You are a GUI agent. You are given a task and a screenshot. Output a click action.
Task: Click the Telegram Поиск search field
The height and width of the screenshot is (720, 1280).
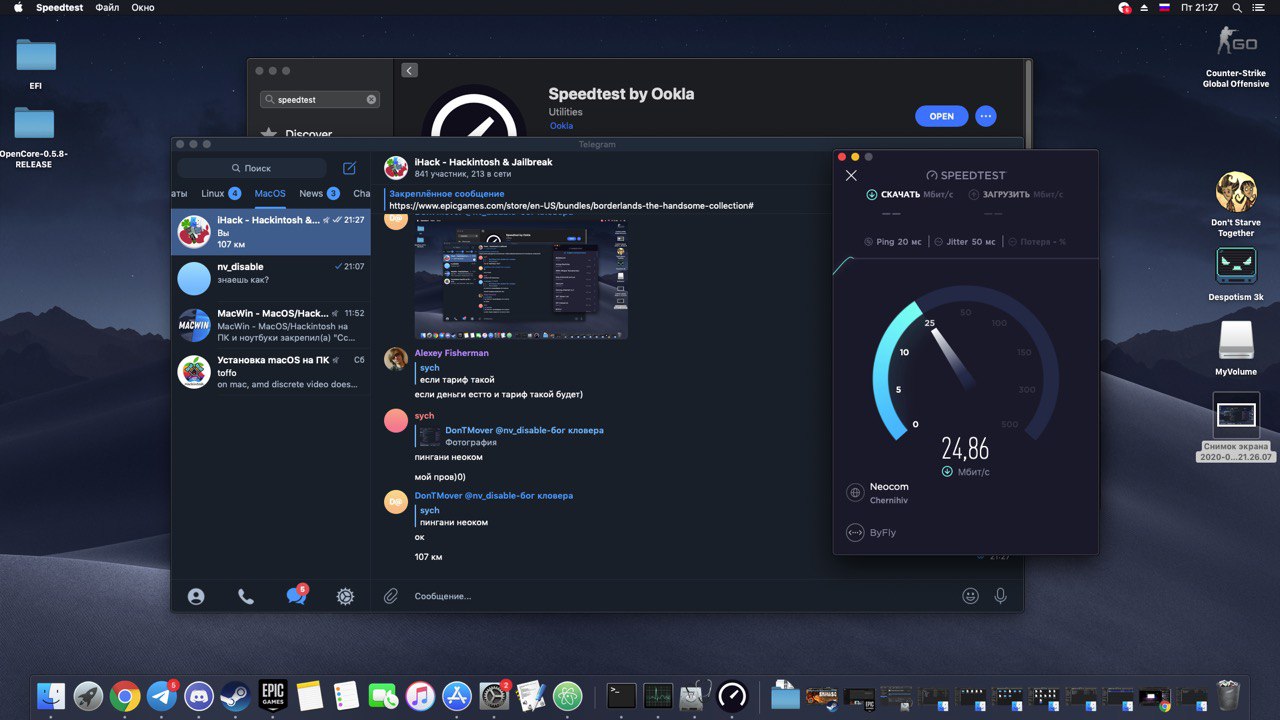tap(252, 168)
